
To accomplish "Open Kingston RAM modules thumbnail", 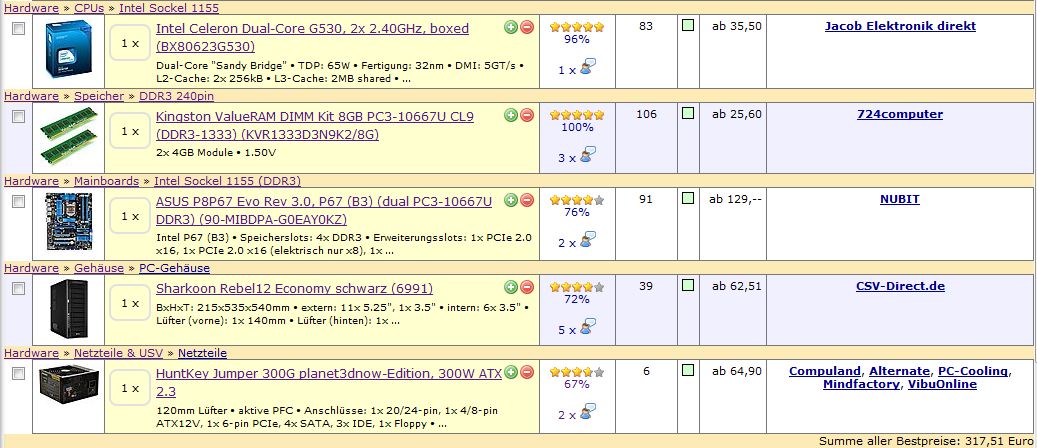I will [69, 136].
